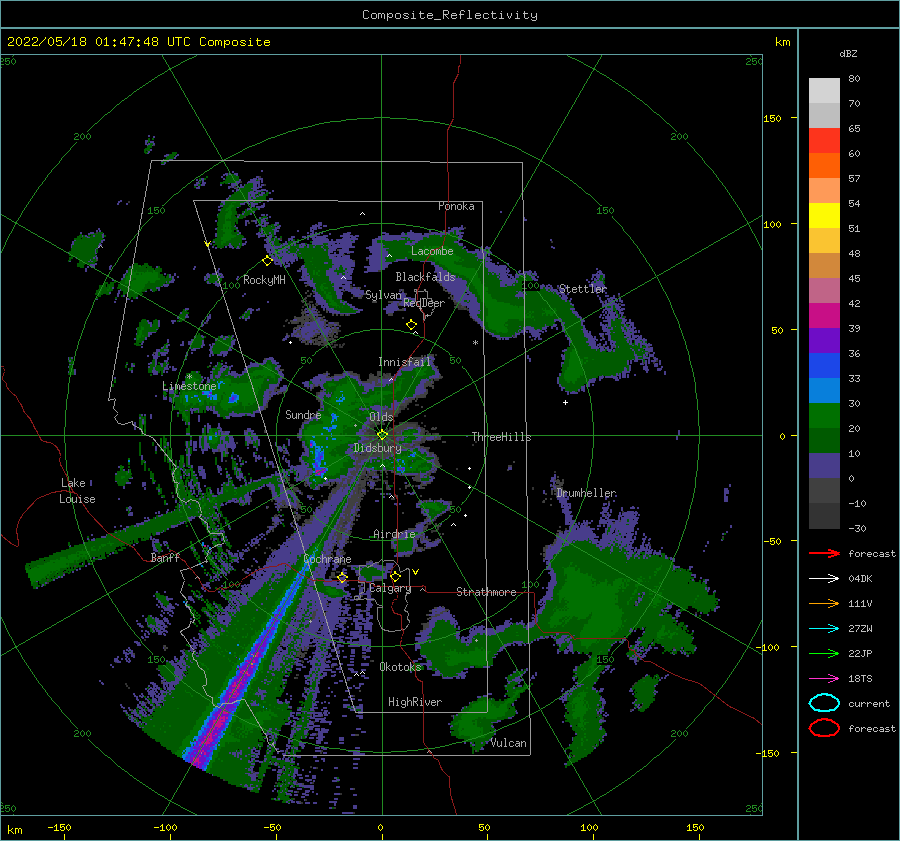The image size is (900, 841).
Task: Click the Ponoka city label
Action: (x=456, y=206)
